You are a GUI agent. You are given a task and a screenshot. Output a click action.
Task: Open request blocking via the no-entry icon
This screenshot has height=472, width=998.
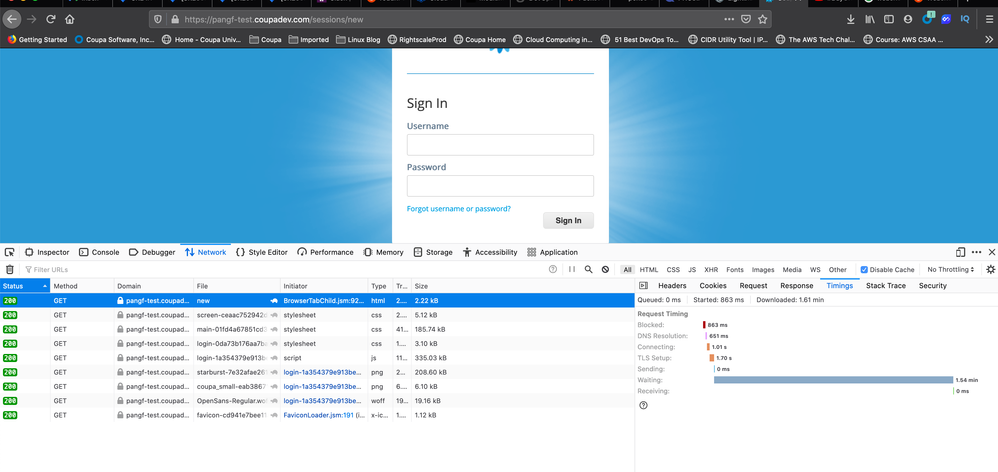click(x=605, y=270)
